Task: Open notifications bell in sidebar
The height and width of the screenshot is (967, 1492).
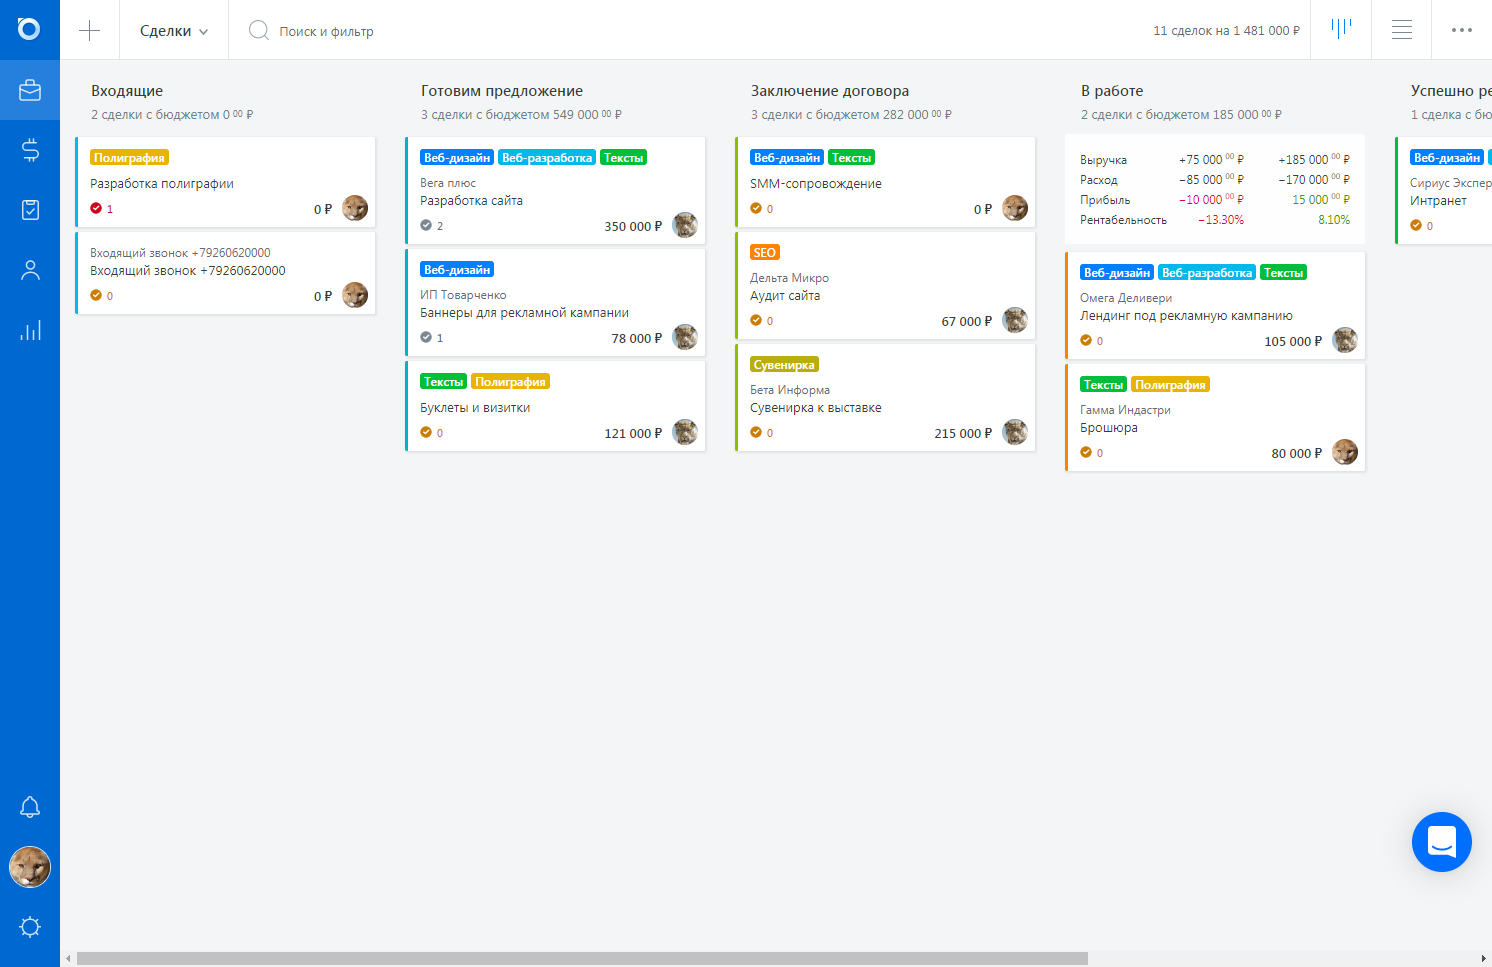Action: [30, 807]
